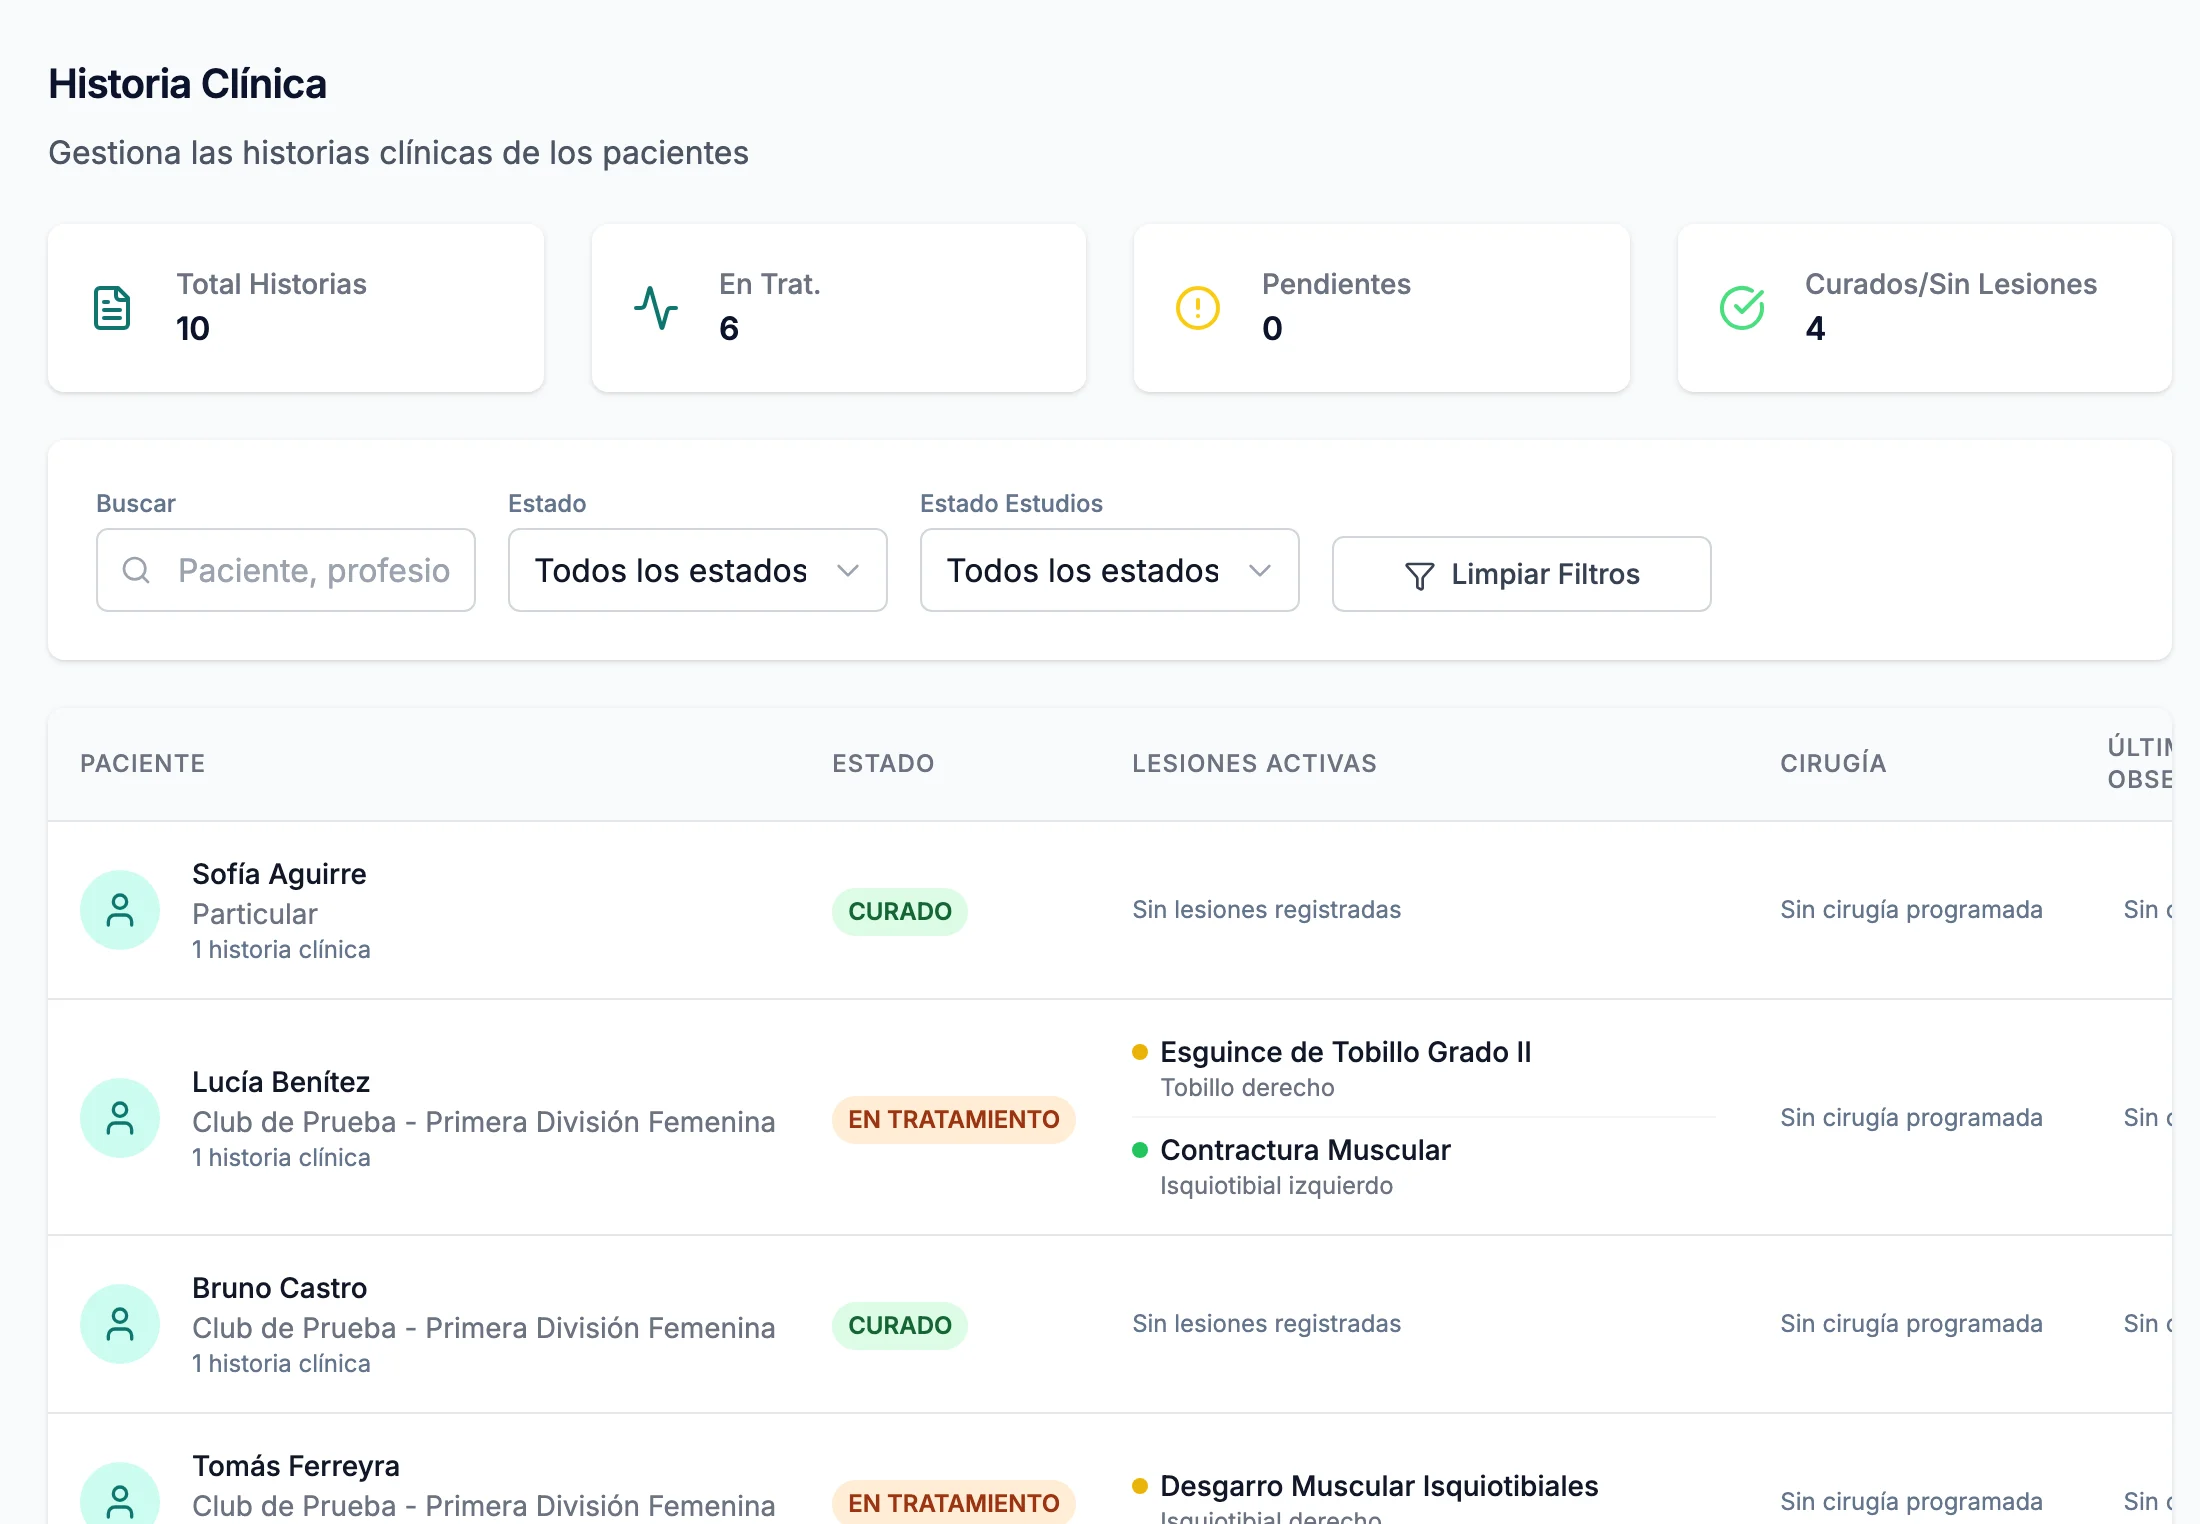Screen dimensions: 2200x1524
Task: Click the green dot beside Contractura Muscular
Action: 1140,1150
